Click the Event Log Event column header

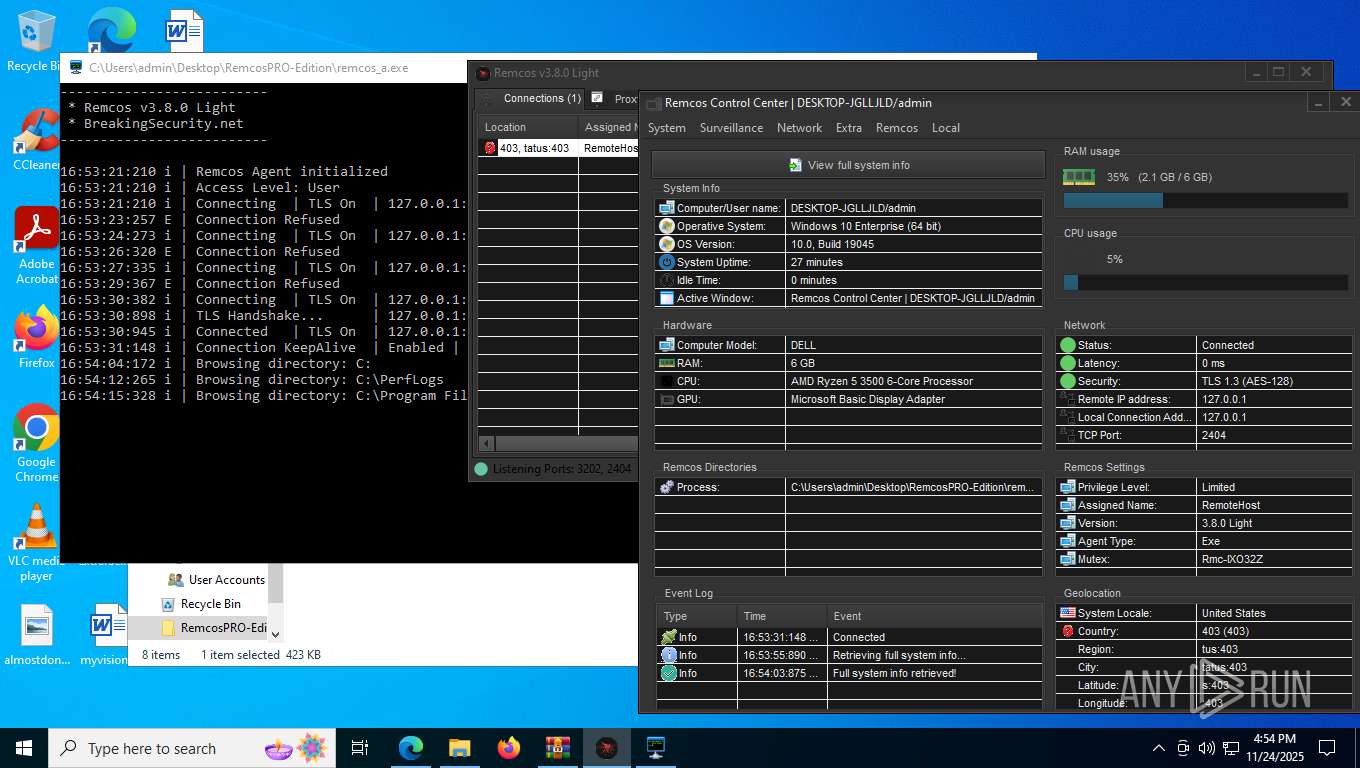[x=935, y=616]
